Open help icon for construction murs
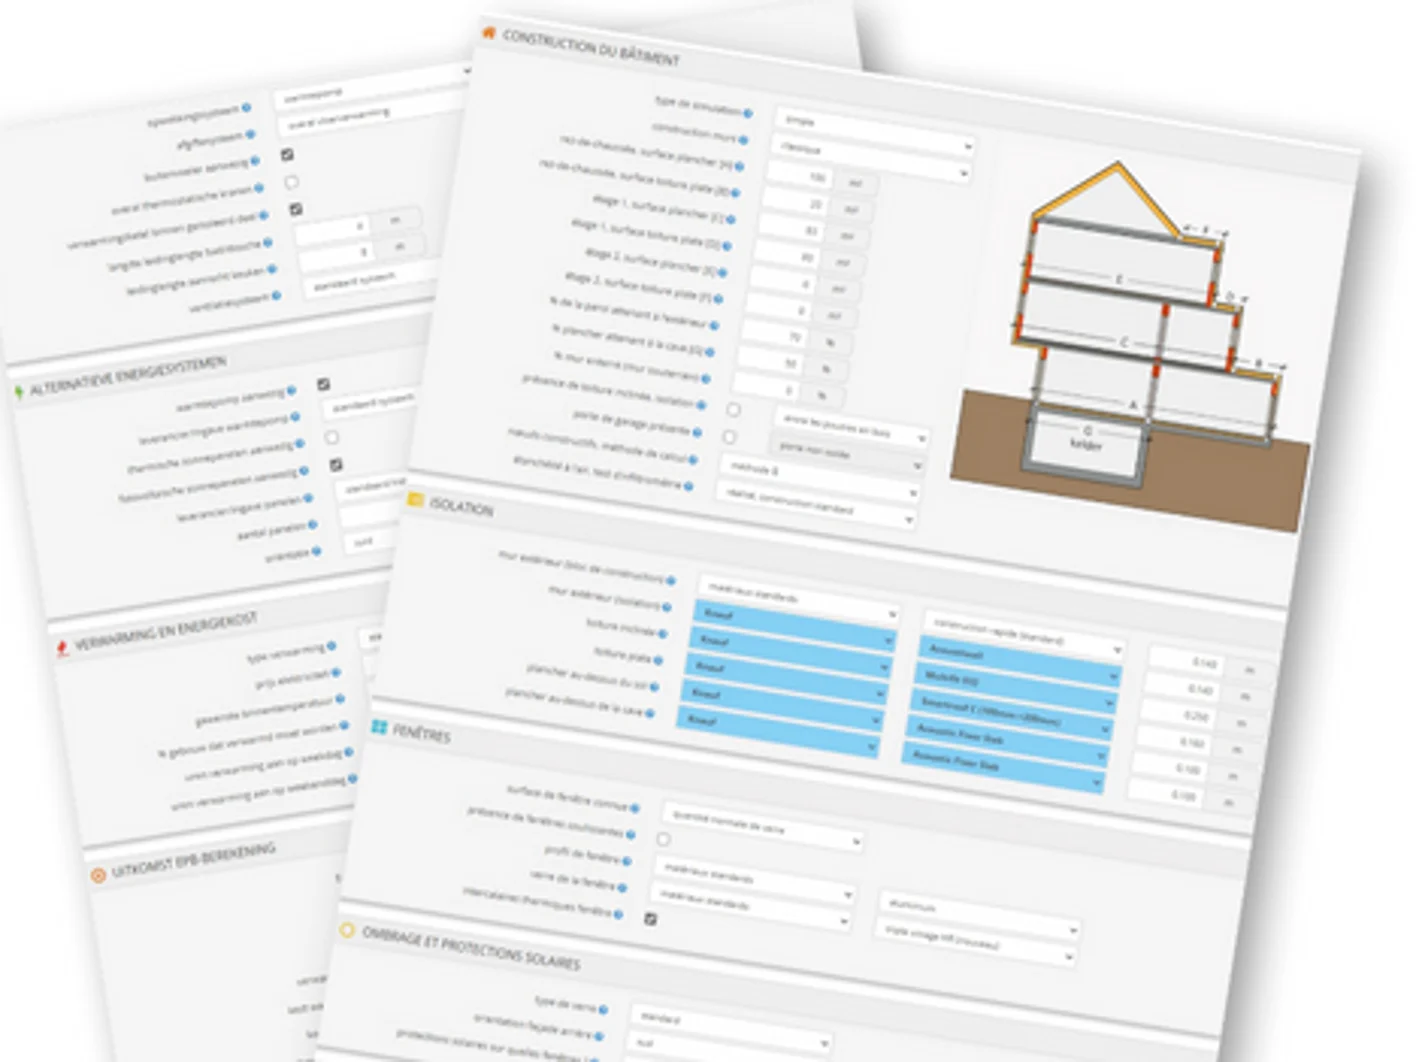Screen dimensions: 1416x1062 [x=743, y=140]
